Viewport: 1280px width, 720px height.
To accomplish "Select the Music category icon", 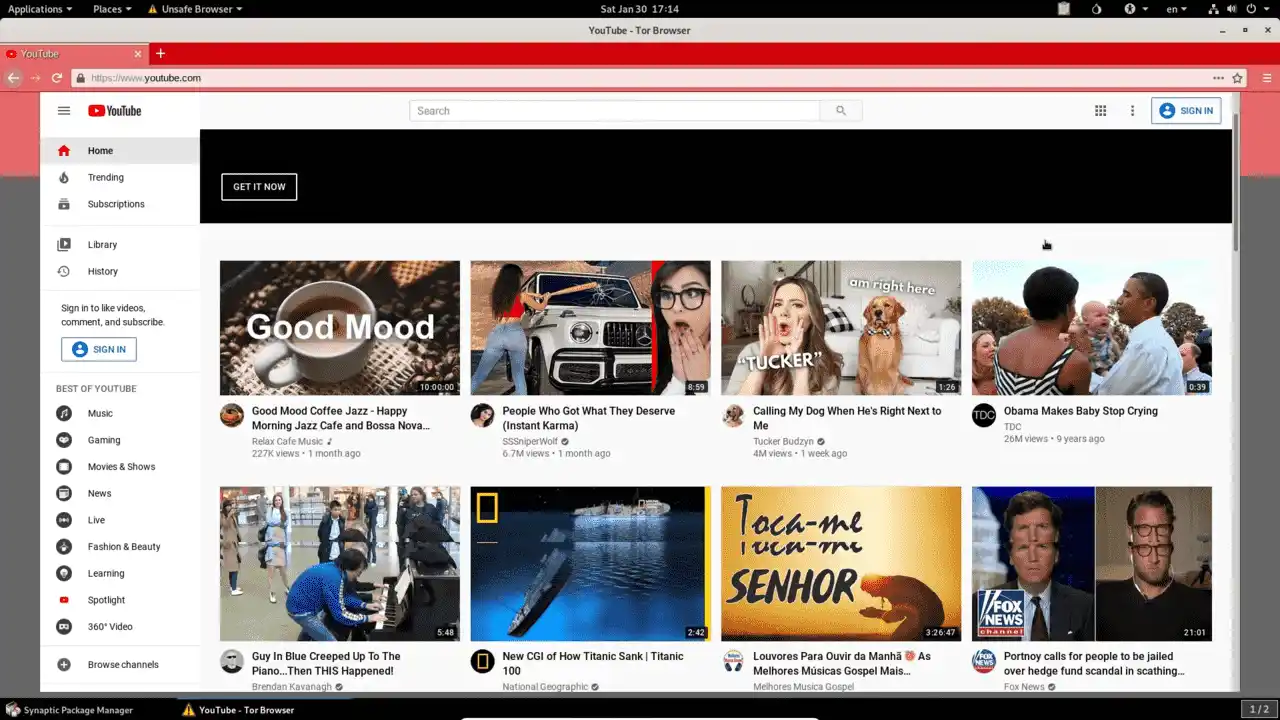I will pos(64,413).
